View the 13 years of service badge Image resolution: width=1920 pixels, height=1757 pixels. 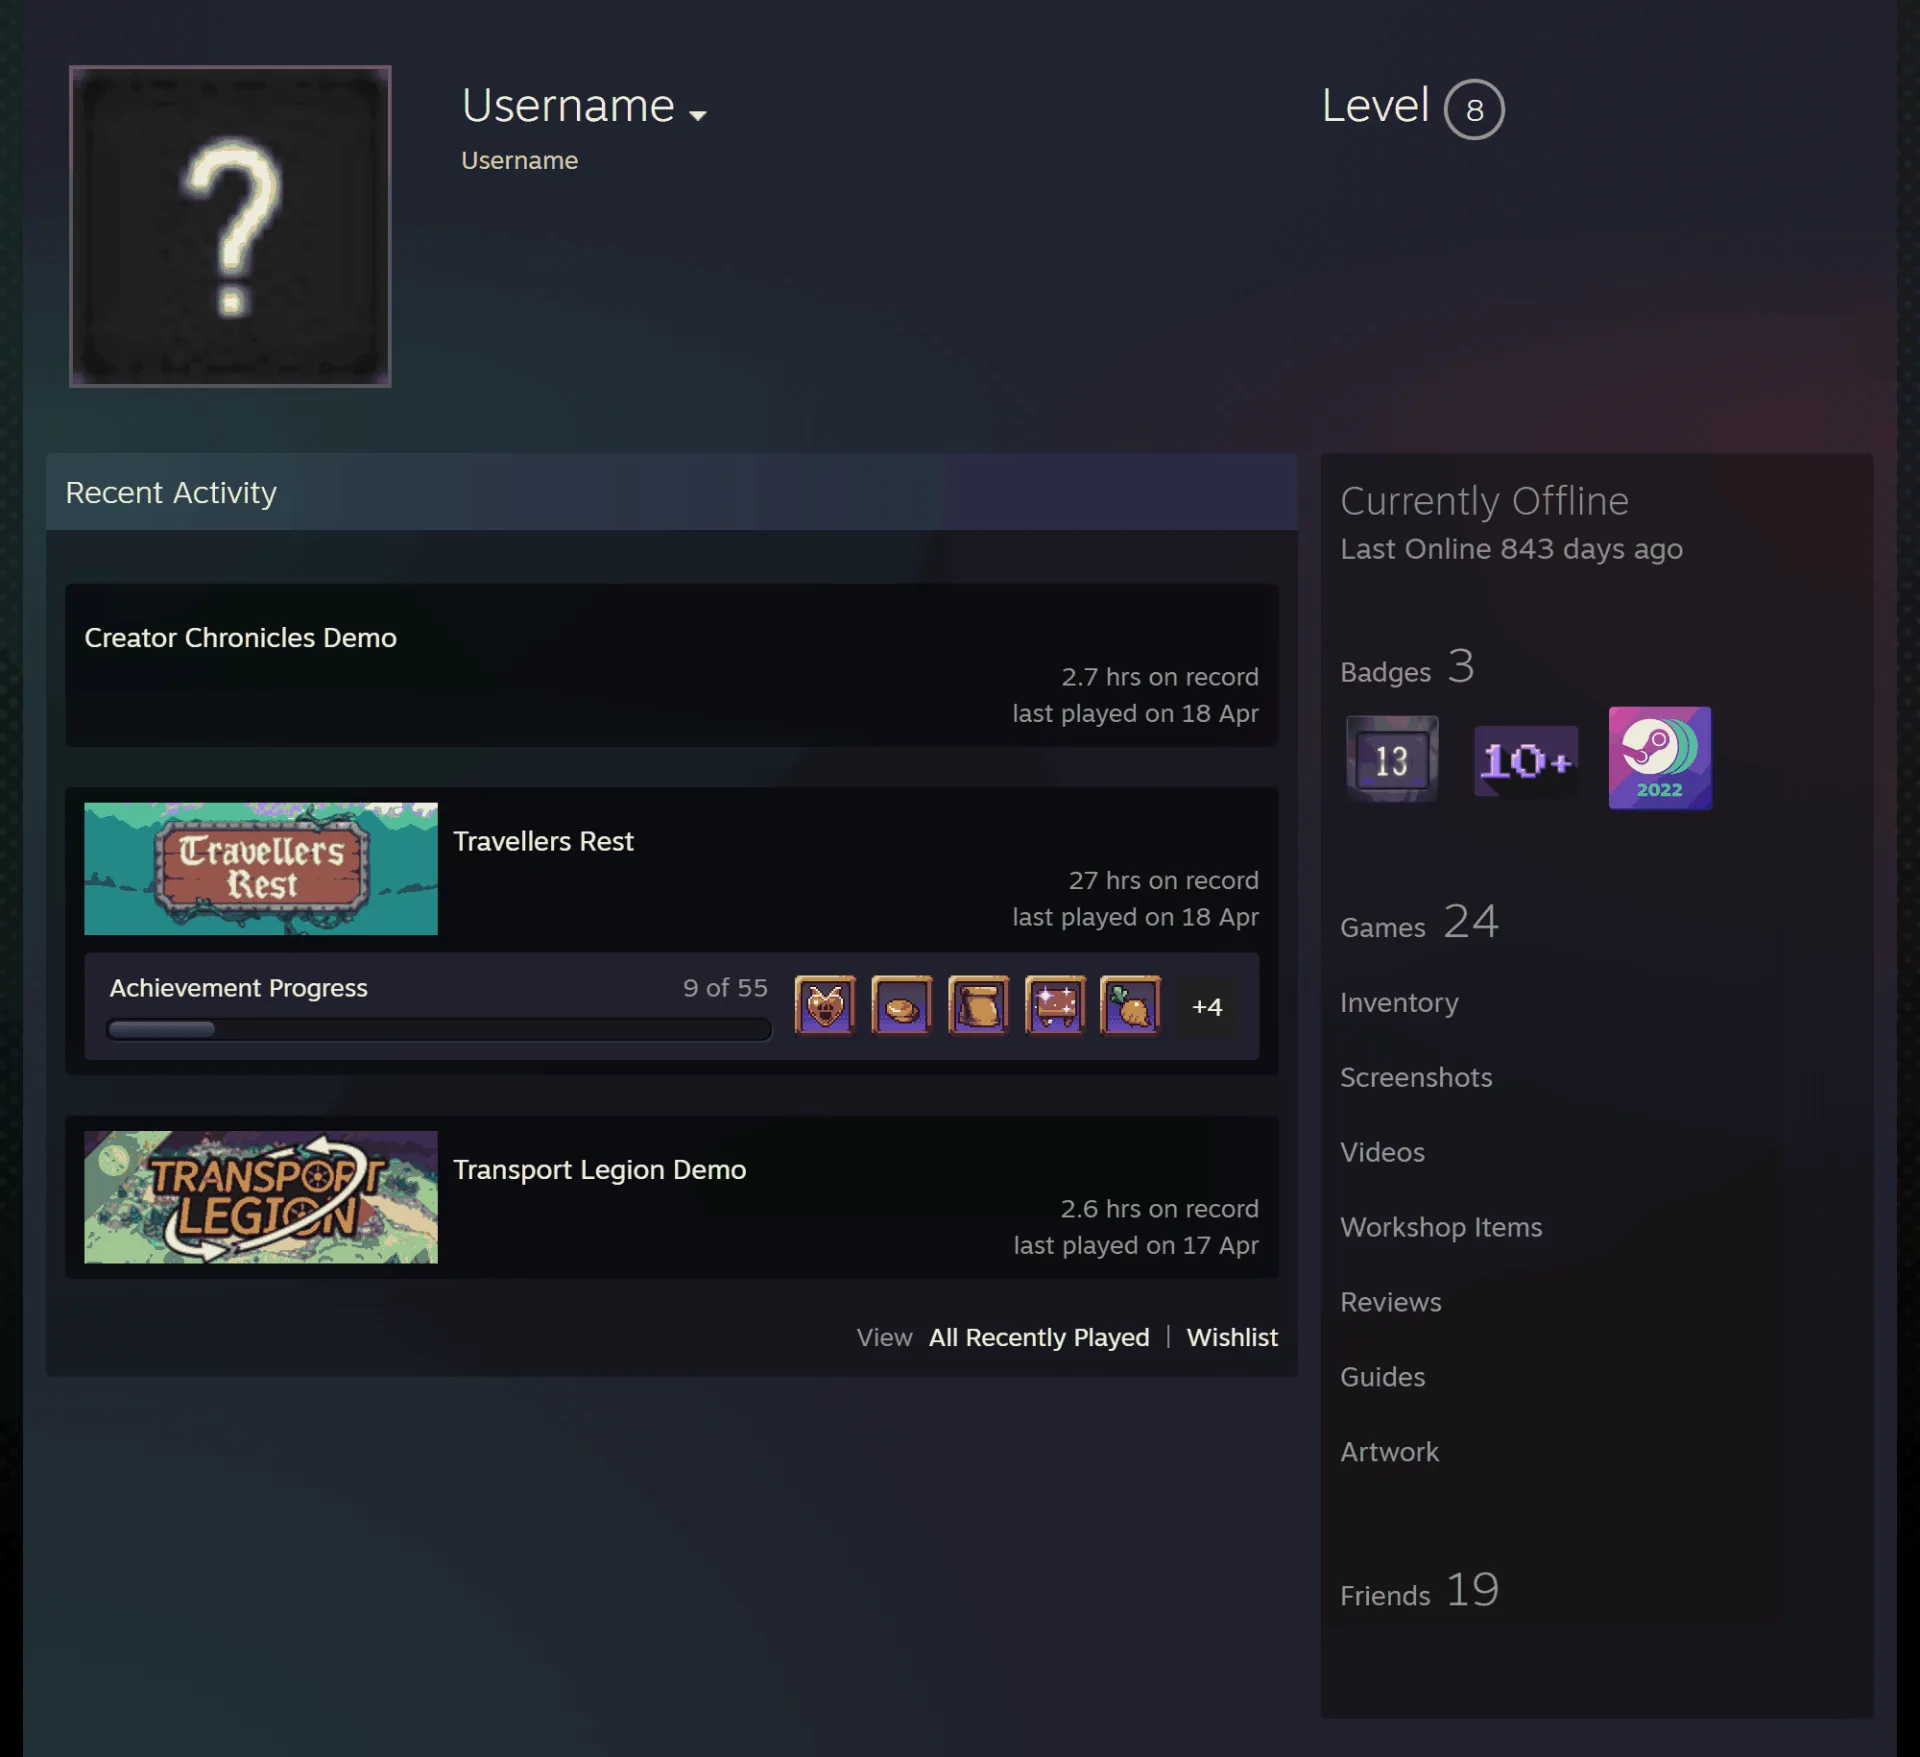tap(1392, 759)
